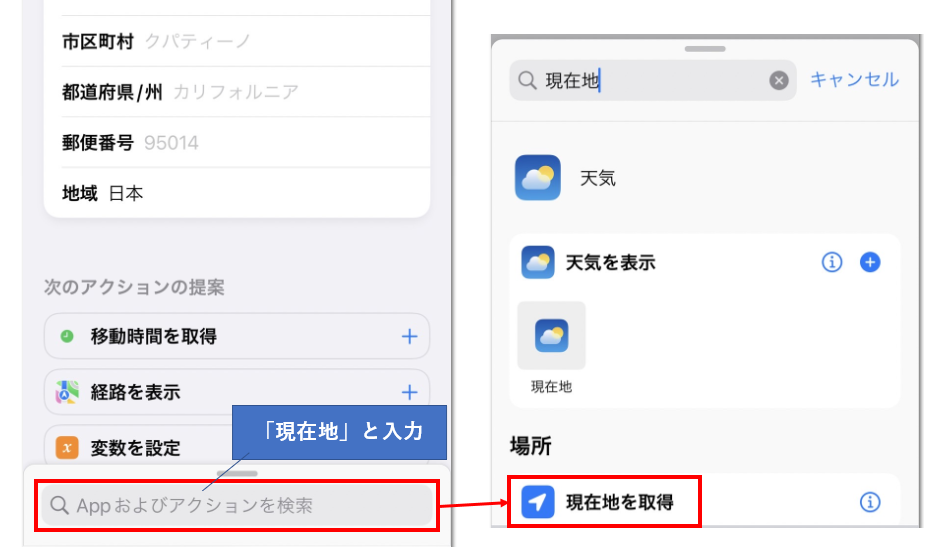Tap the orange variable icon on 変数を設定
The width and height of the screenshot is (937, 558).
(67, 447)
